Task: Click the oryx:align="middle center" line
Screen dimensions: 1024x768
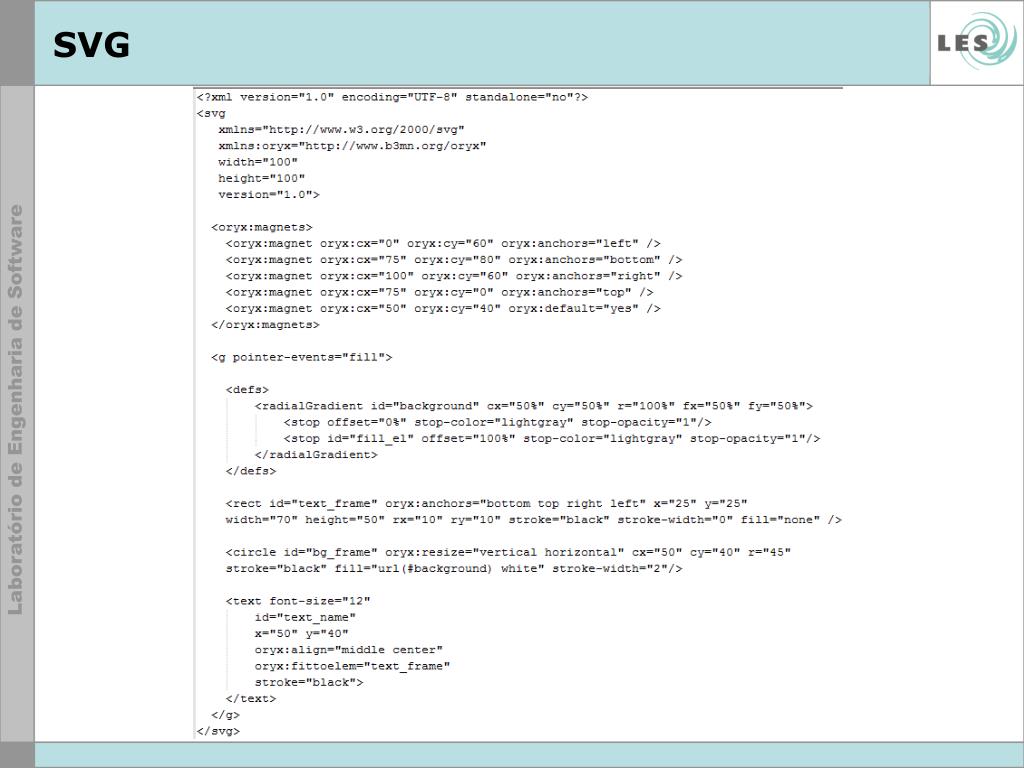Action: click(x=349, y=650)
